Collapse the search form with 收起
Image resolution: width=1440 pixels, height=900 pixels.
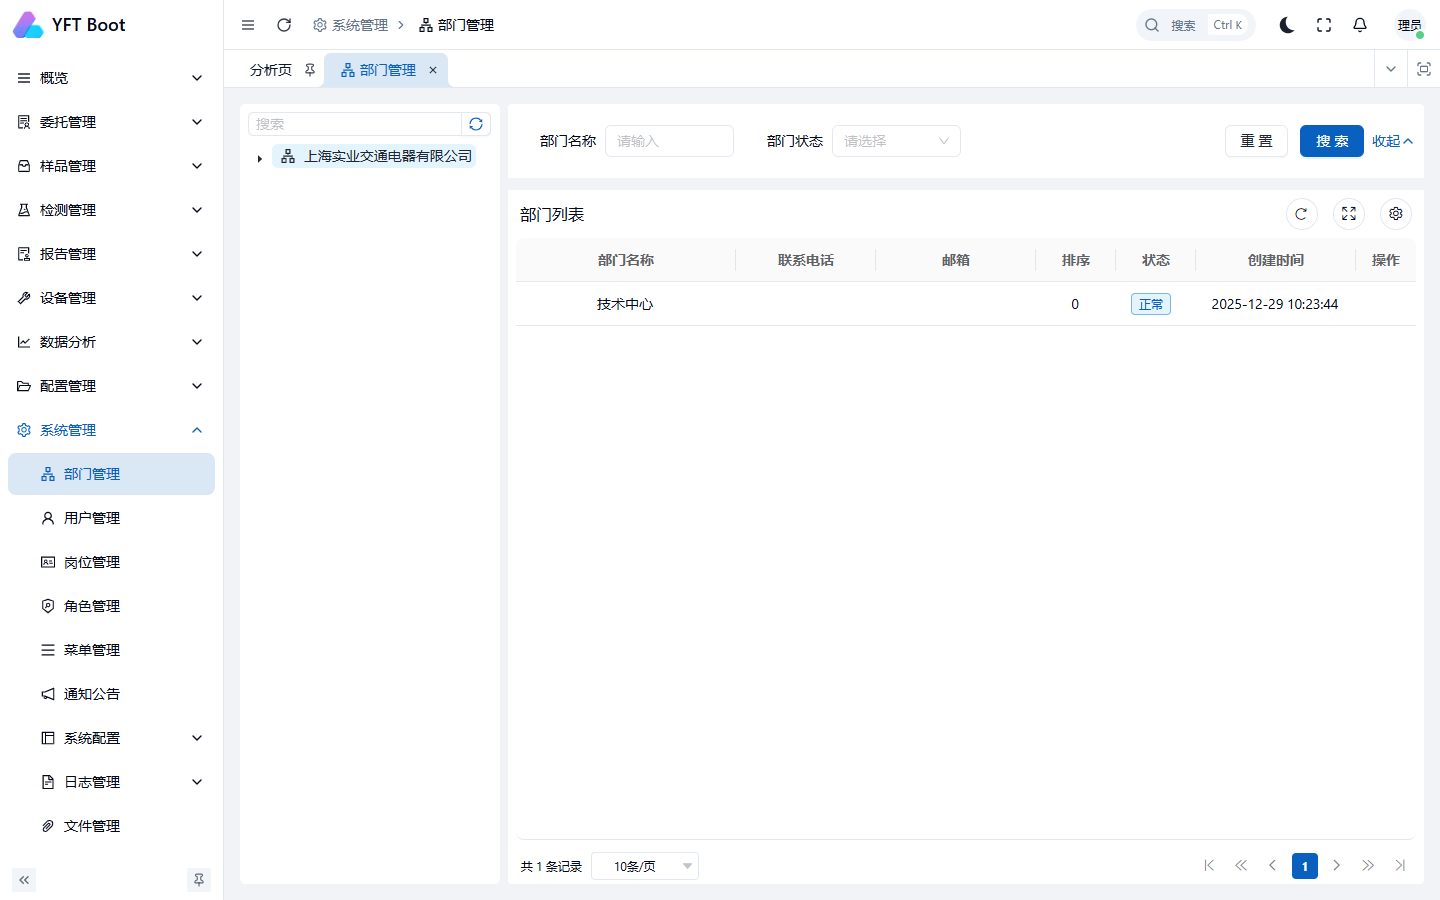[x=1392, y=141]
